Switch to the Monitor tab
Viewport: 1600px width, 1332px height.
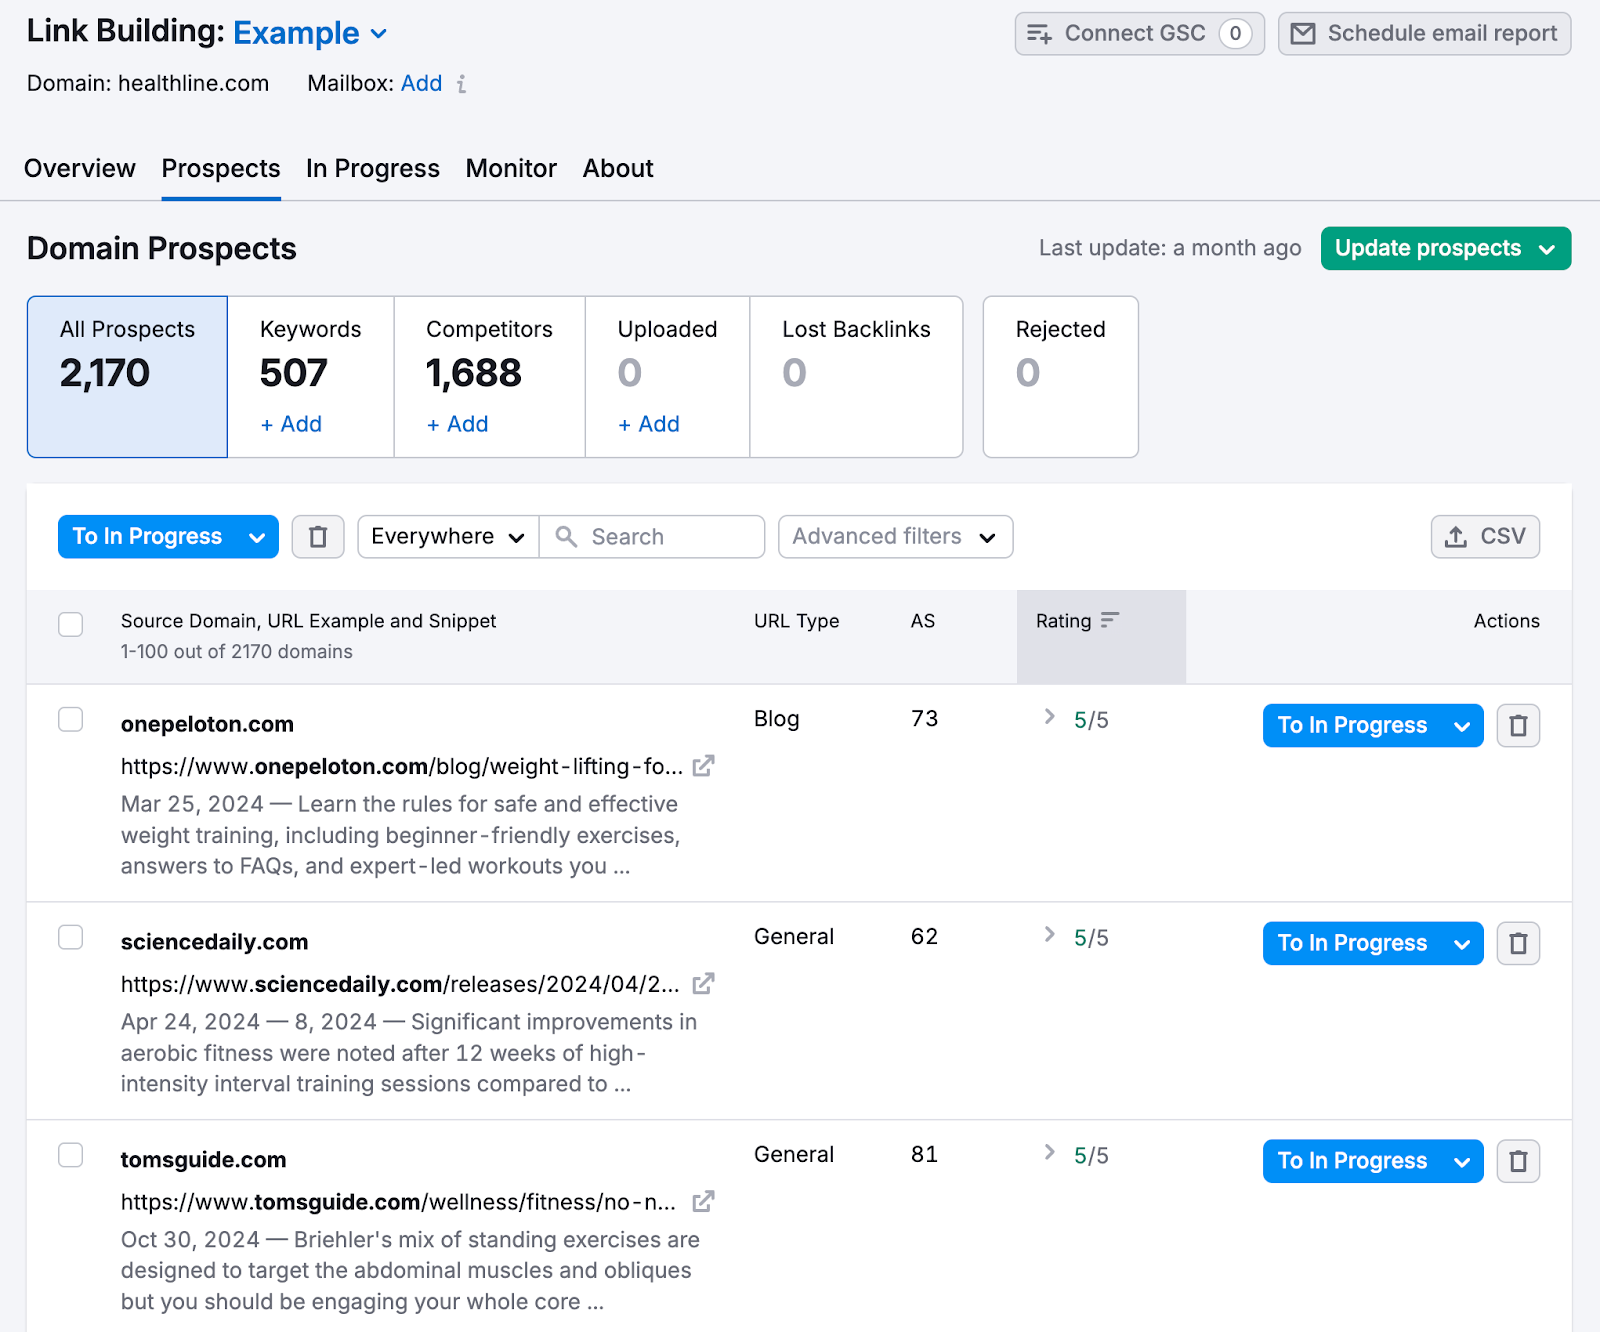(511, 168)
